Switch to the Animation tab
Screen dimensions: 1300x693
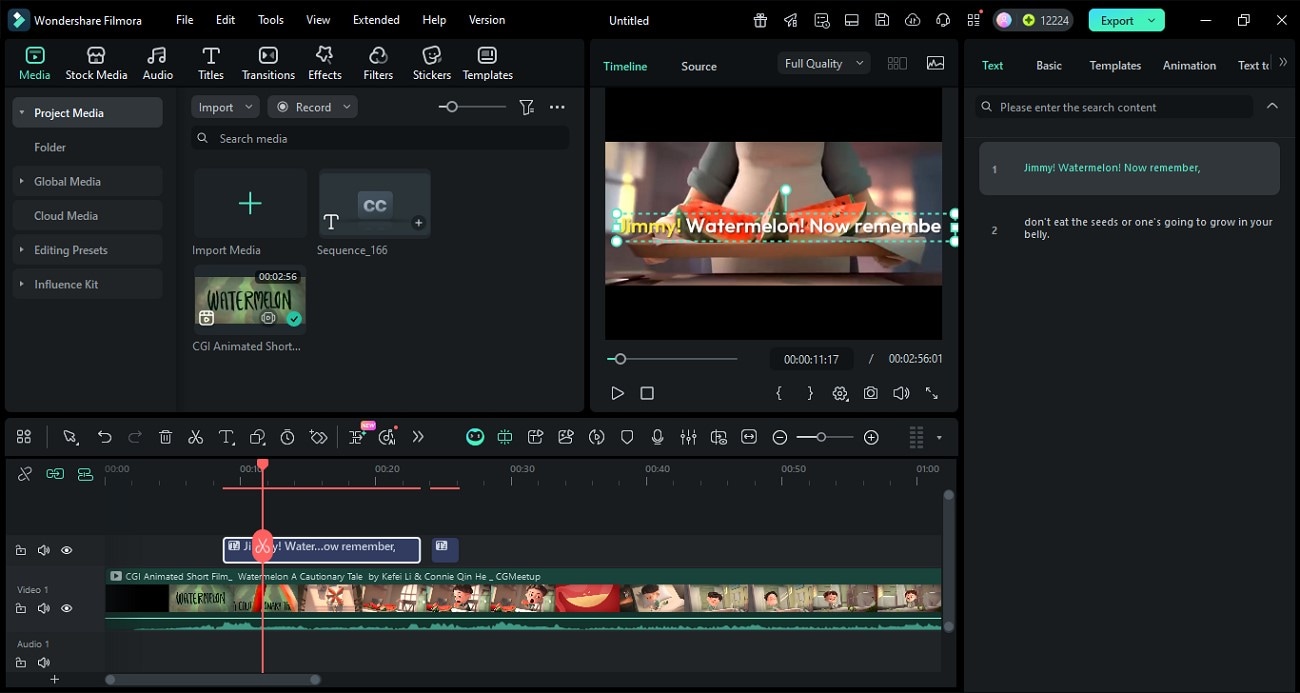tap(1189, 65)
